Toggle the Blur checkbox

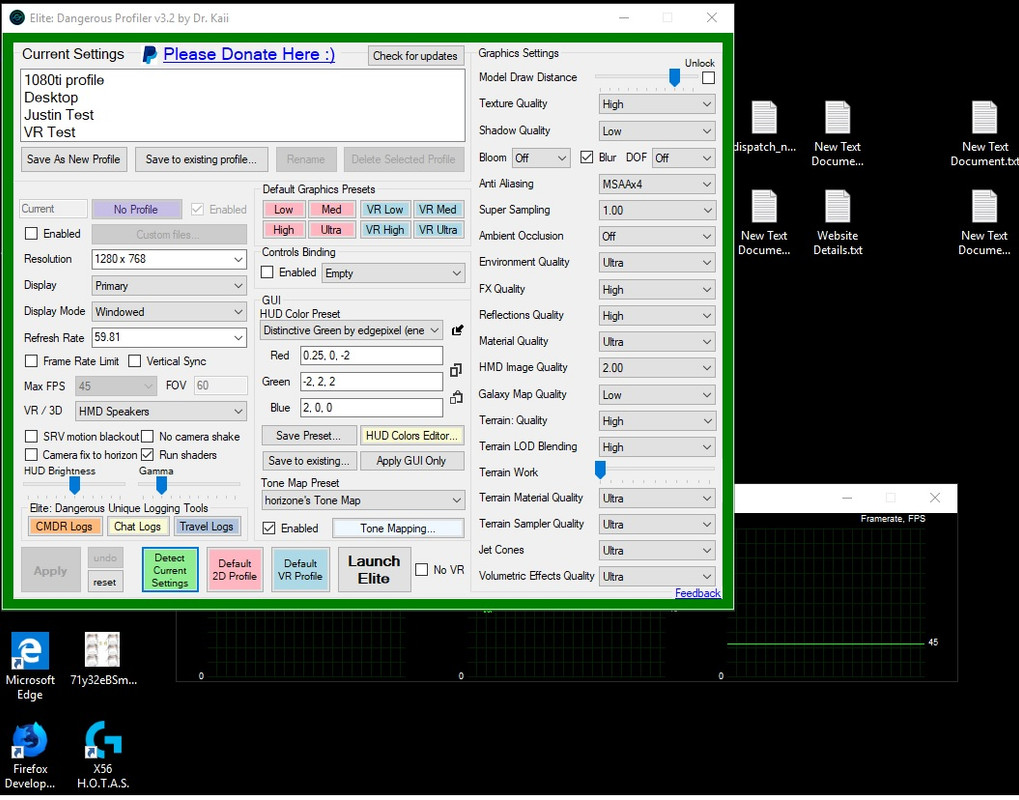(587, 157)
